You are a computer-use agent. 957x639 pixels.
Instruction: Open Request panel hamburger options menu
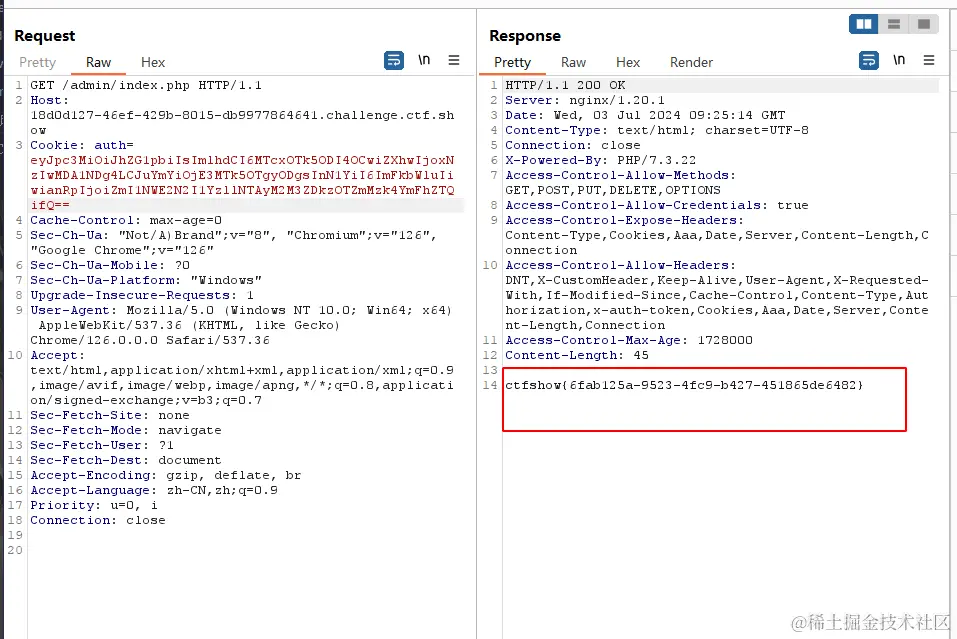click(453, 60)
